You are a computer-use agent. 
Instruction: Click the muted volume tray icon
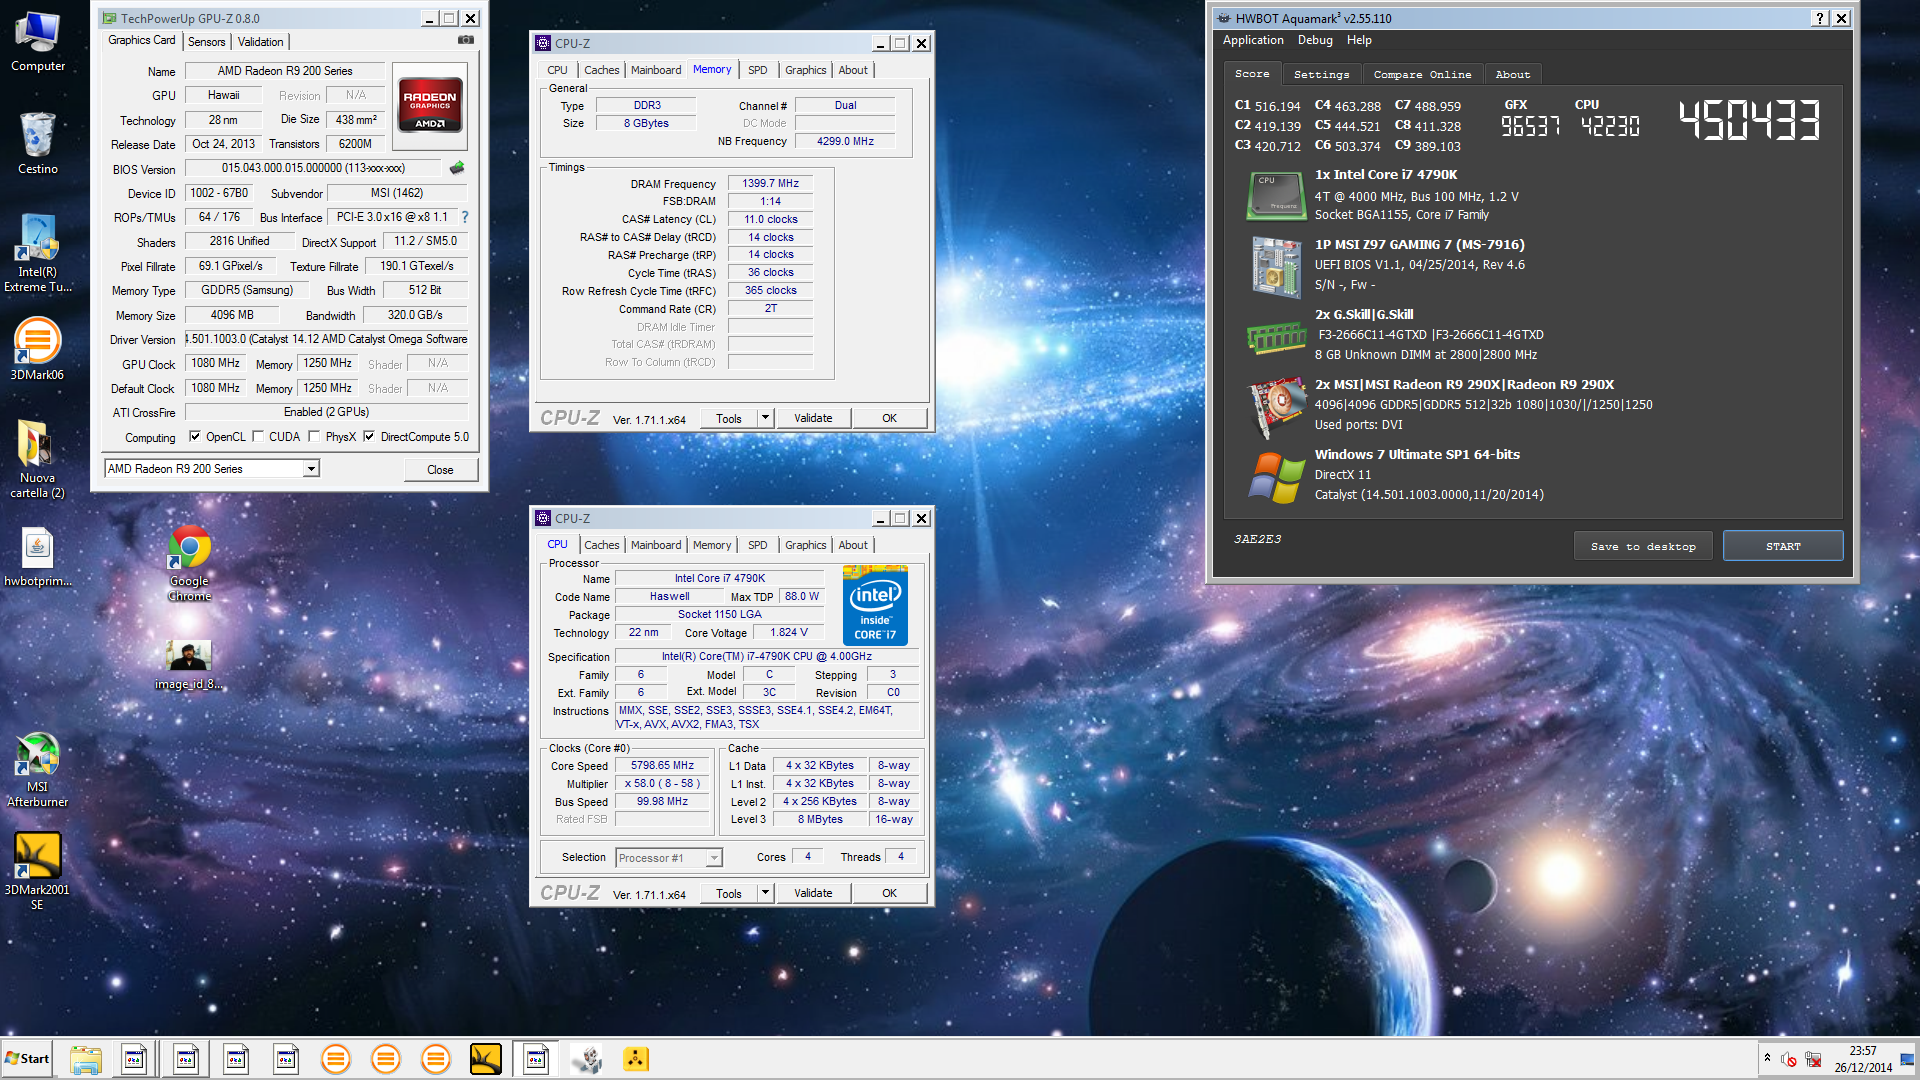point(1789,1059)
